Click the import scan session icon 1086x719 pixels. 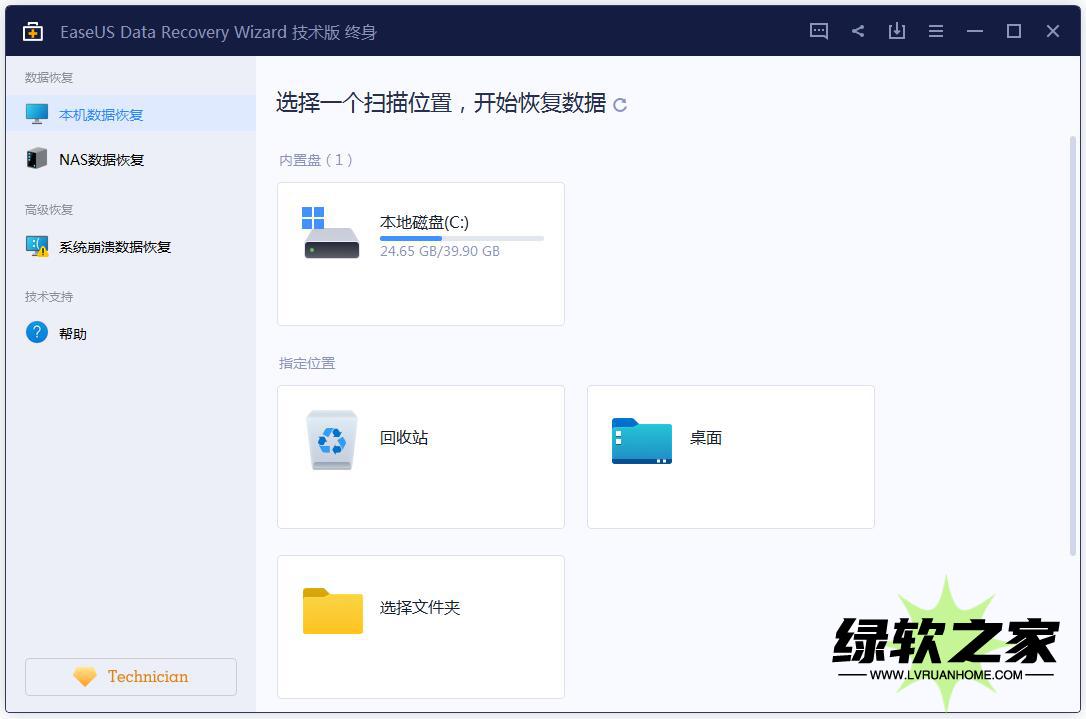point(897,31)
